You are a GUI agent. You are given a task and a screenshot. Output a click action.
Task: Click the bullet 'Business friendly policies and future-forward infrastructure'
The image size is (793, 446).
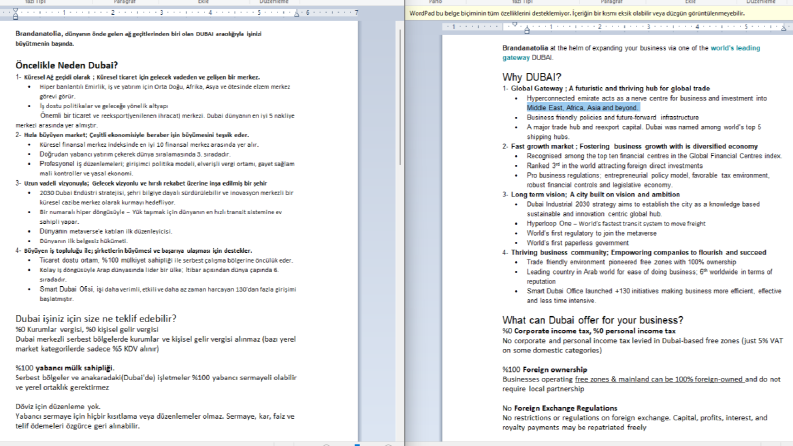pyautogui.click(x=612, y=117)
